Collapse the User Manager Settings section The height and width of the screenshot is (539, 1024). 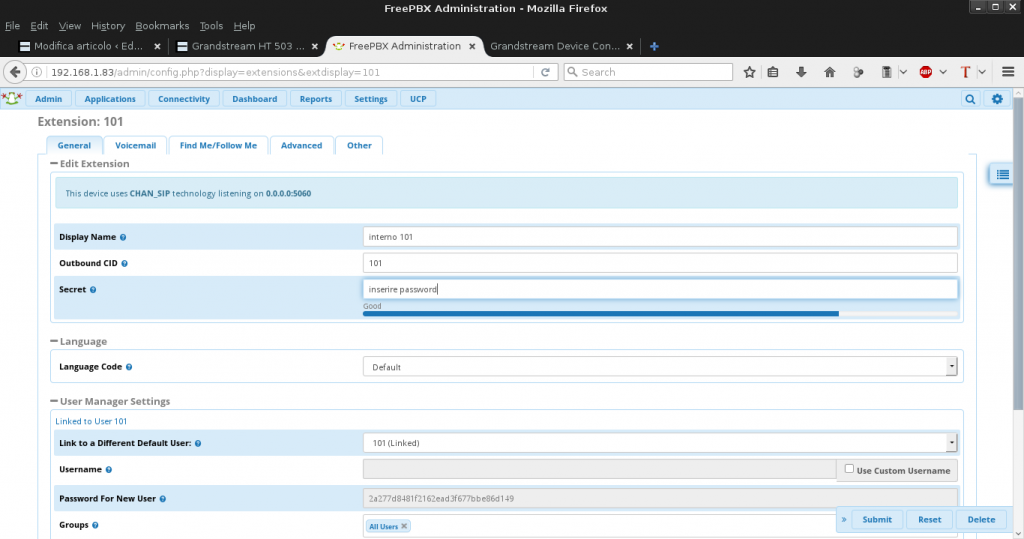pos(54,401)
